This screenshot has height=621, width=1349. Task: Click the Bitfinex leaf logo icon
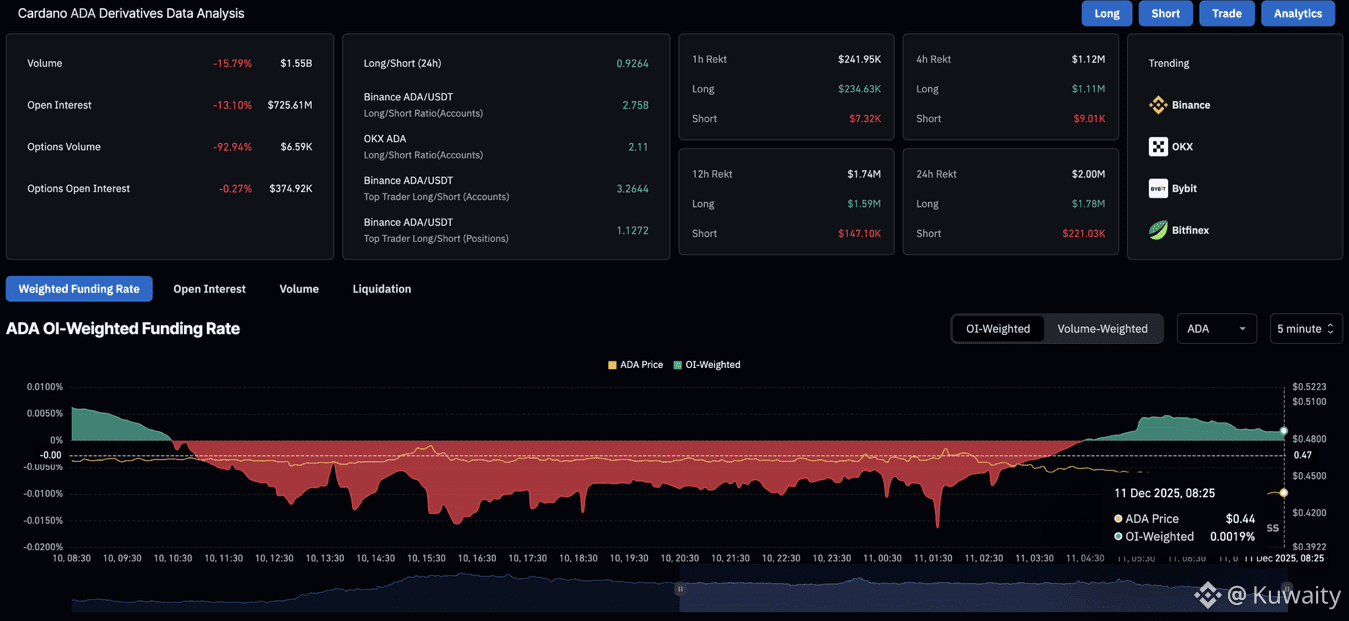[x=1158, y=231]
